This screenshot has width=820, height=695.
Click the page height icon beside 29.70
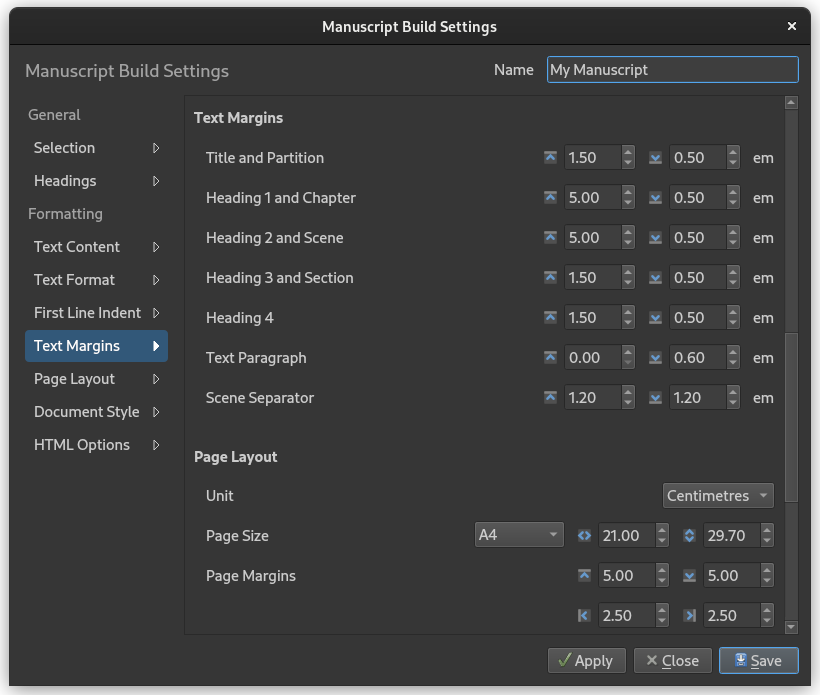(689, 535)
